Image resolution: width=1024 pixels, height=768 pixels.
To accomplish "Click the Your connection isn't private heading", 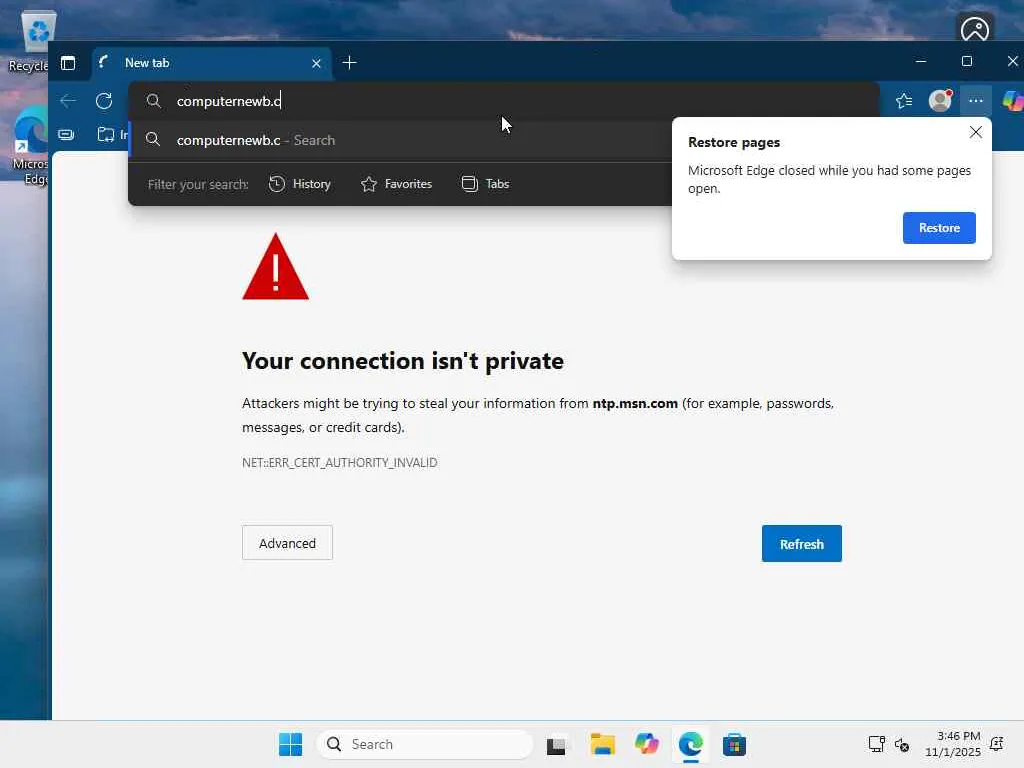I will coord(403,361).
